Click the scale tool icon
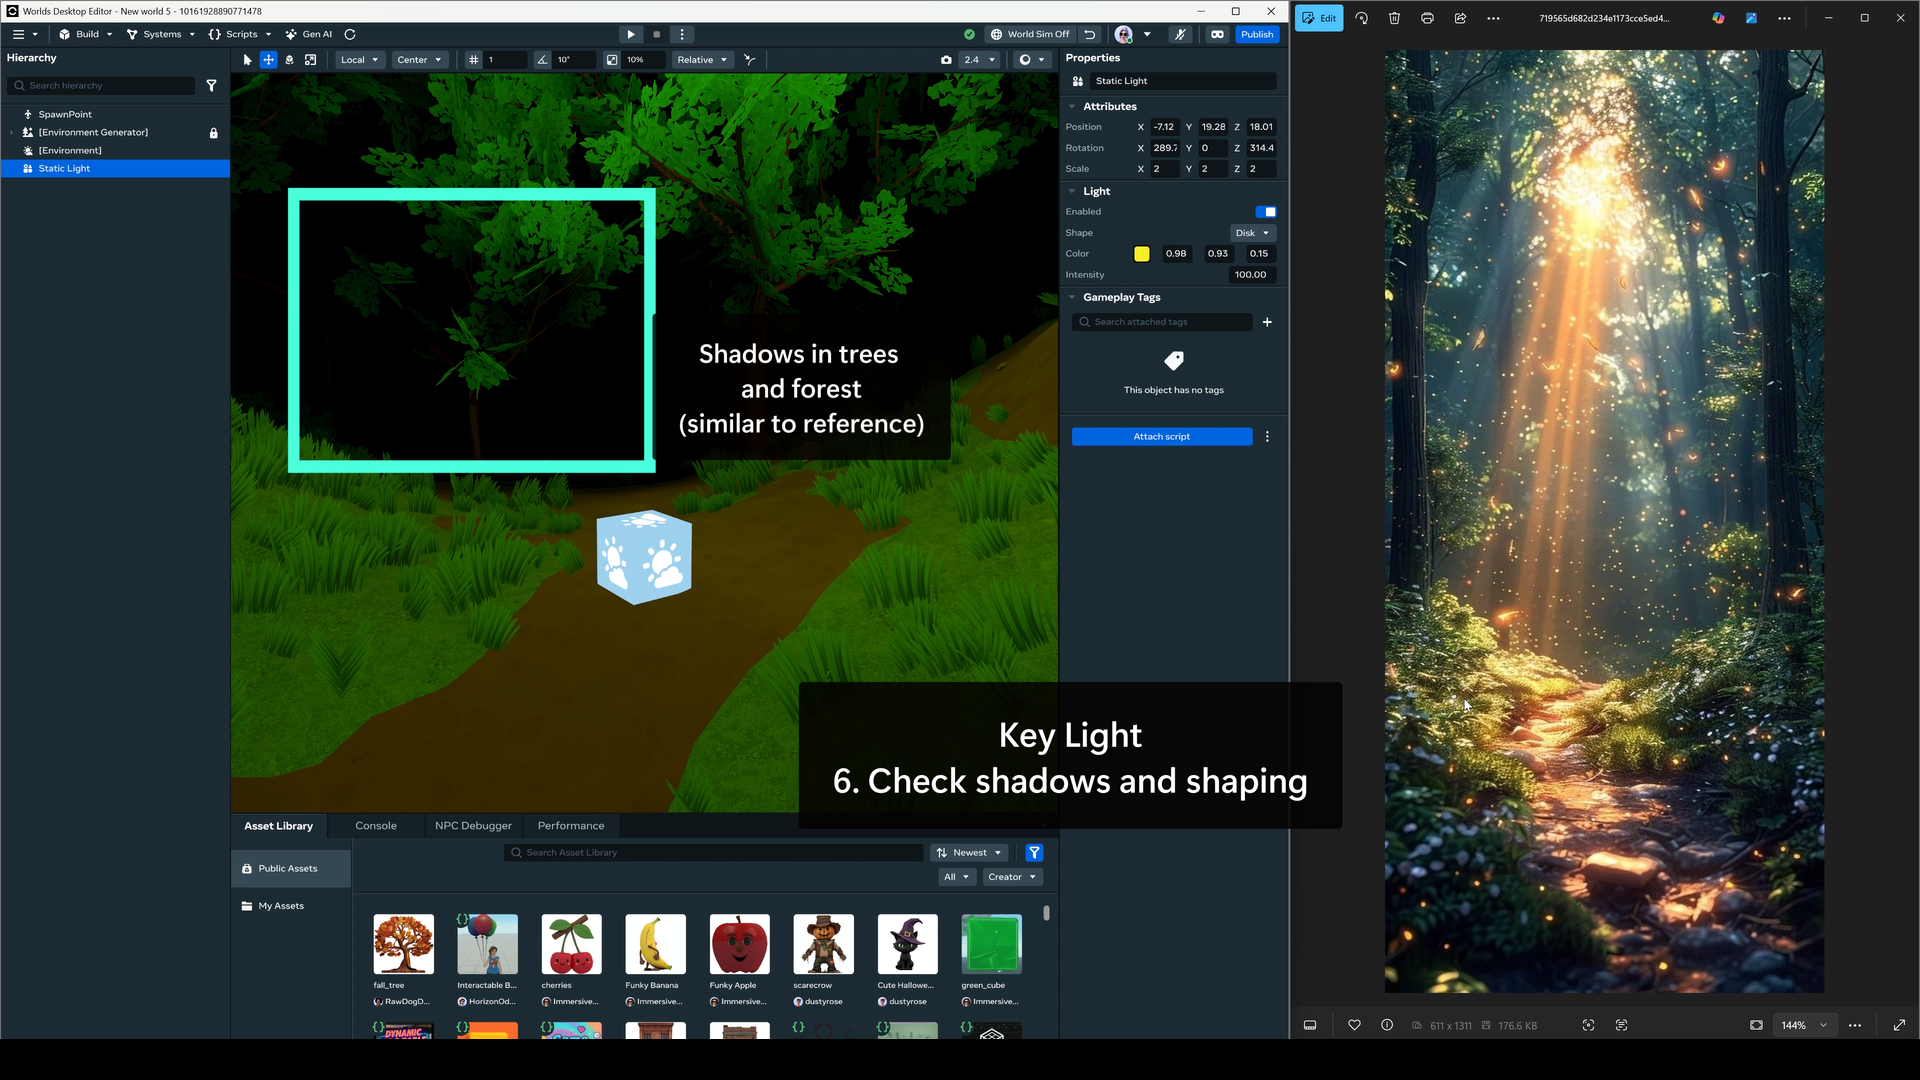The height and width of the screenshot is (1080, 1920). (x=311, y=60)
